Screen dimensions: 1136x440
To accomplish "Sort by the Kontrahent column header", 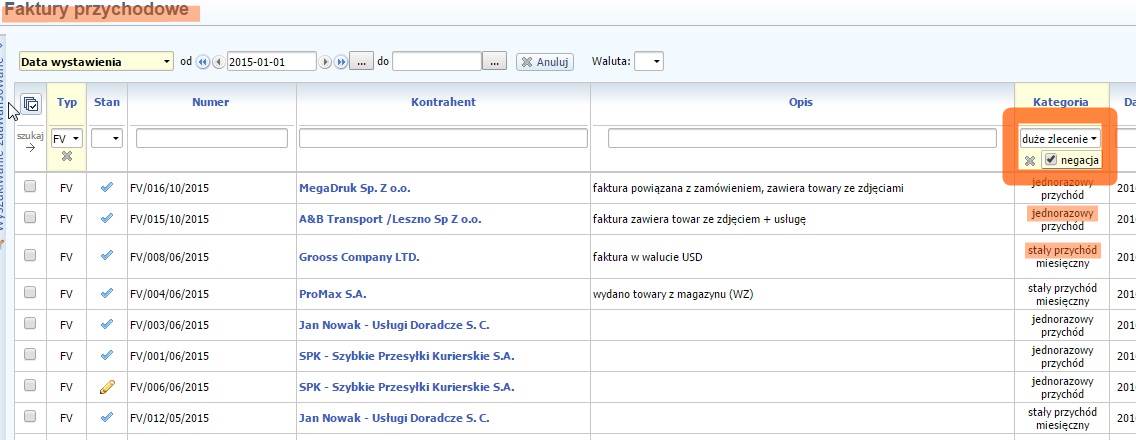I will (x=442, y=102).
